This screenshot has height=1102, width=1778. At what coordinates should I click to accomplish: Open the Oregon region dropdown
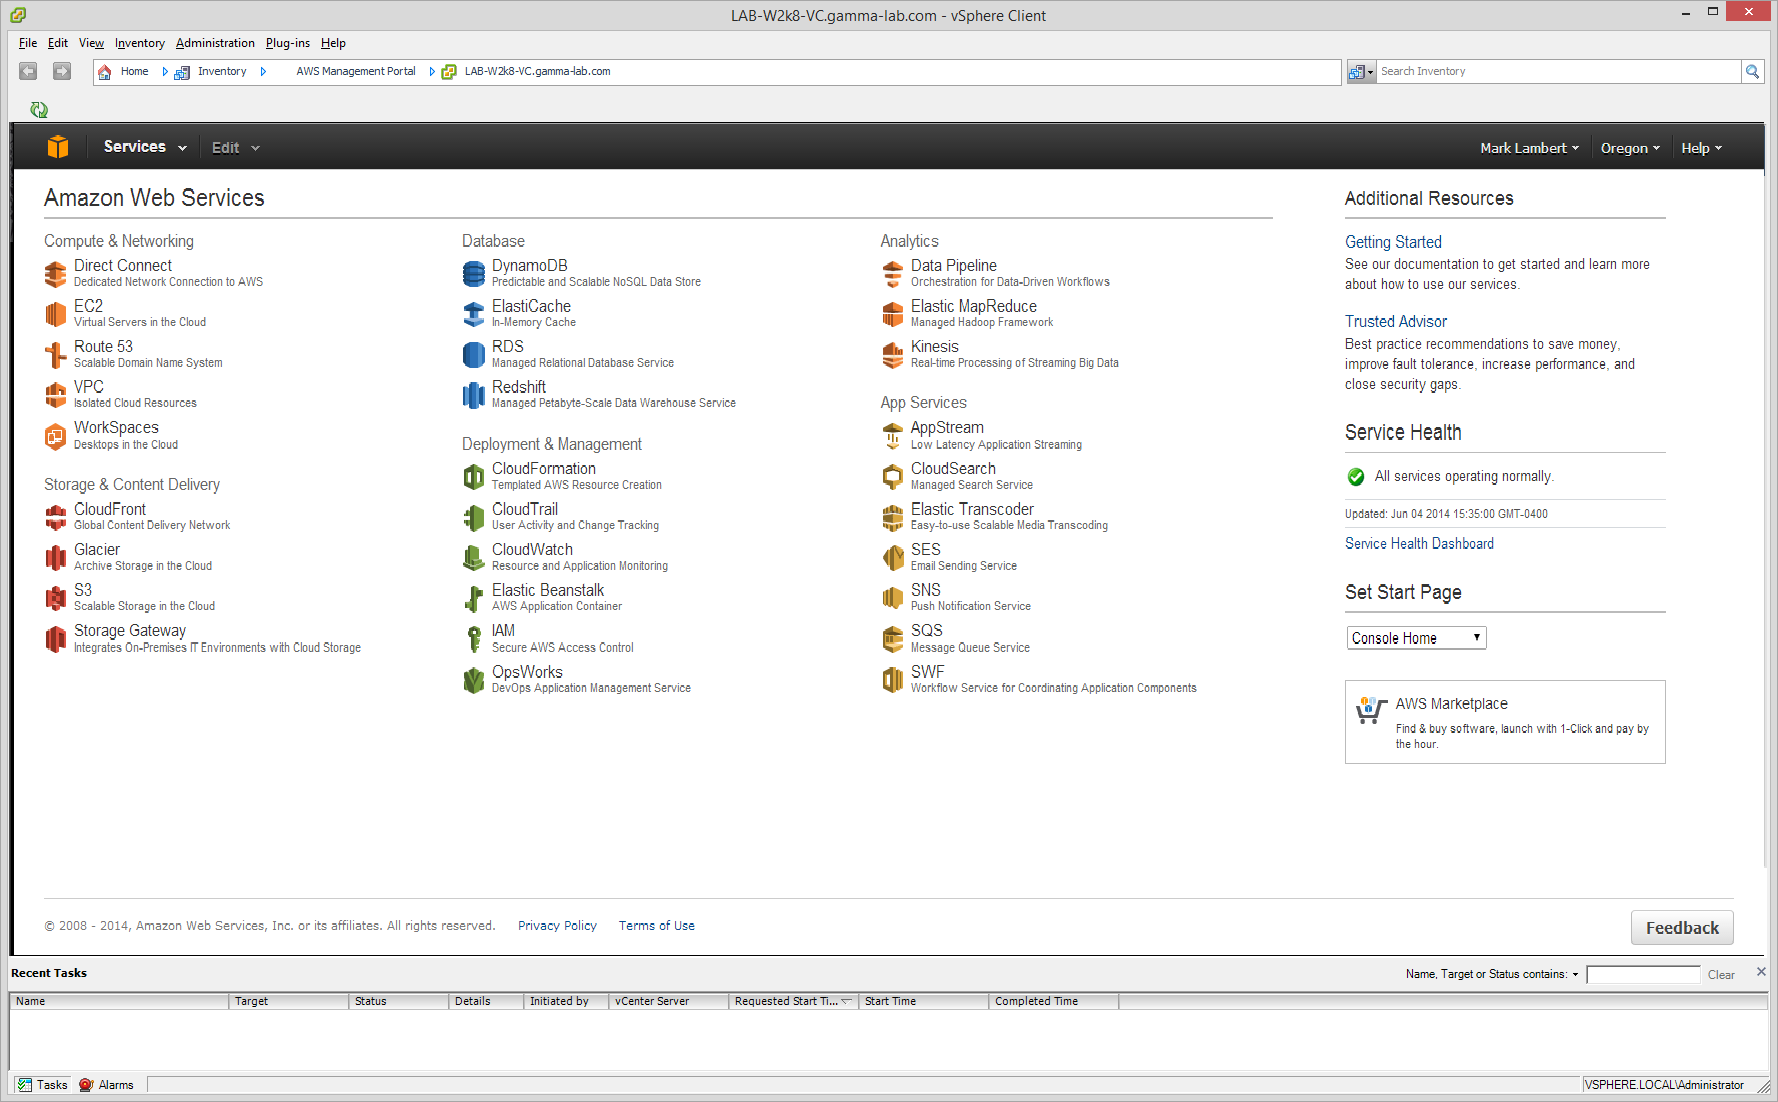[1629, 148]
